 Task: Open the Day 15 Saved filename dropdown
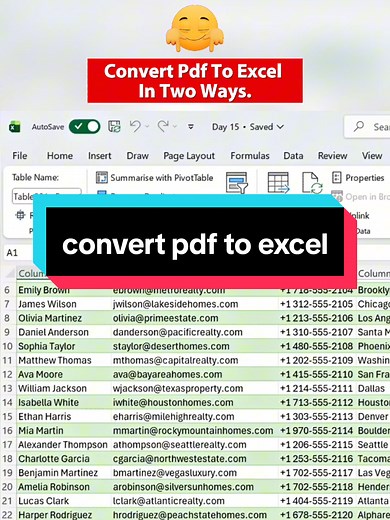(x=248, y=127)
